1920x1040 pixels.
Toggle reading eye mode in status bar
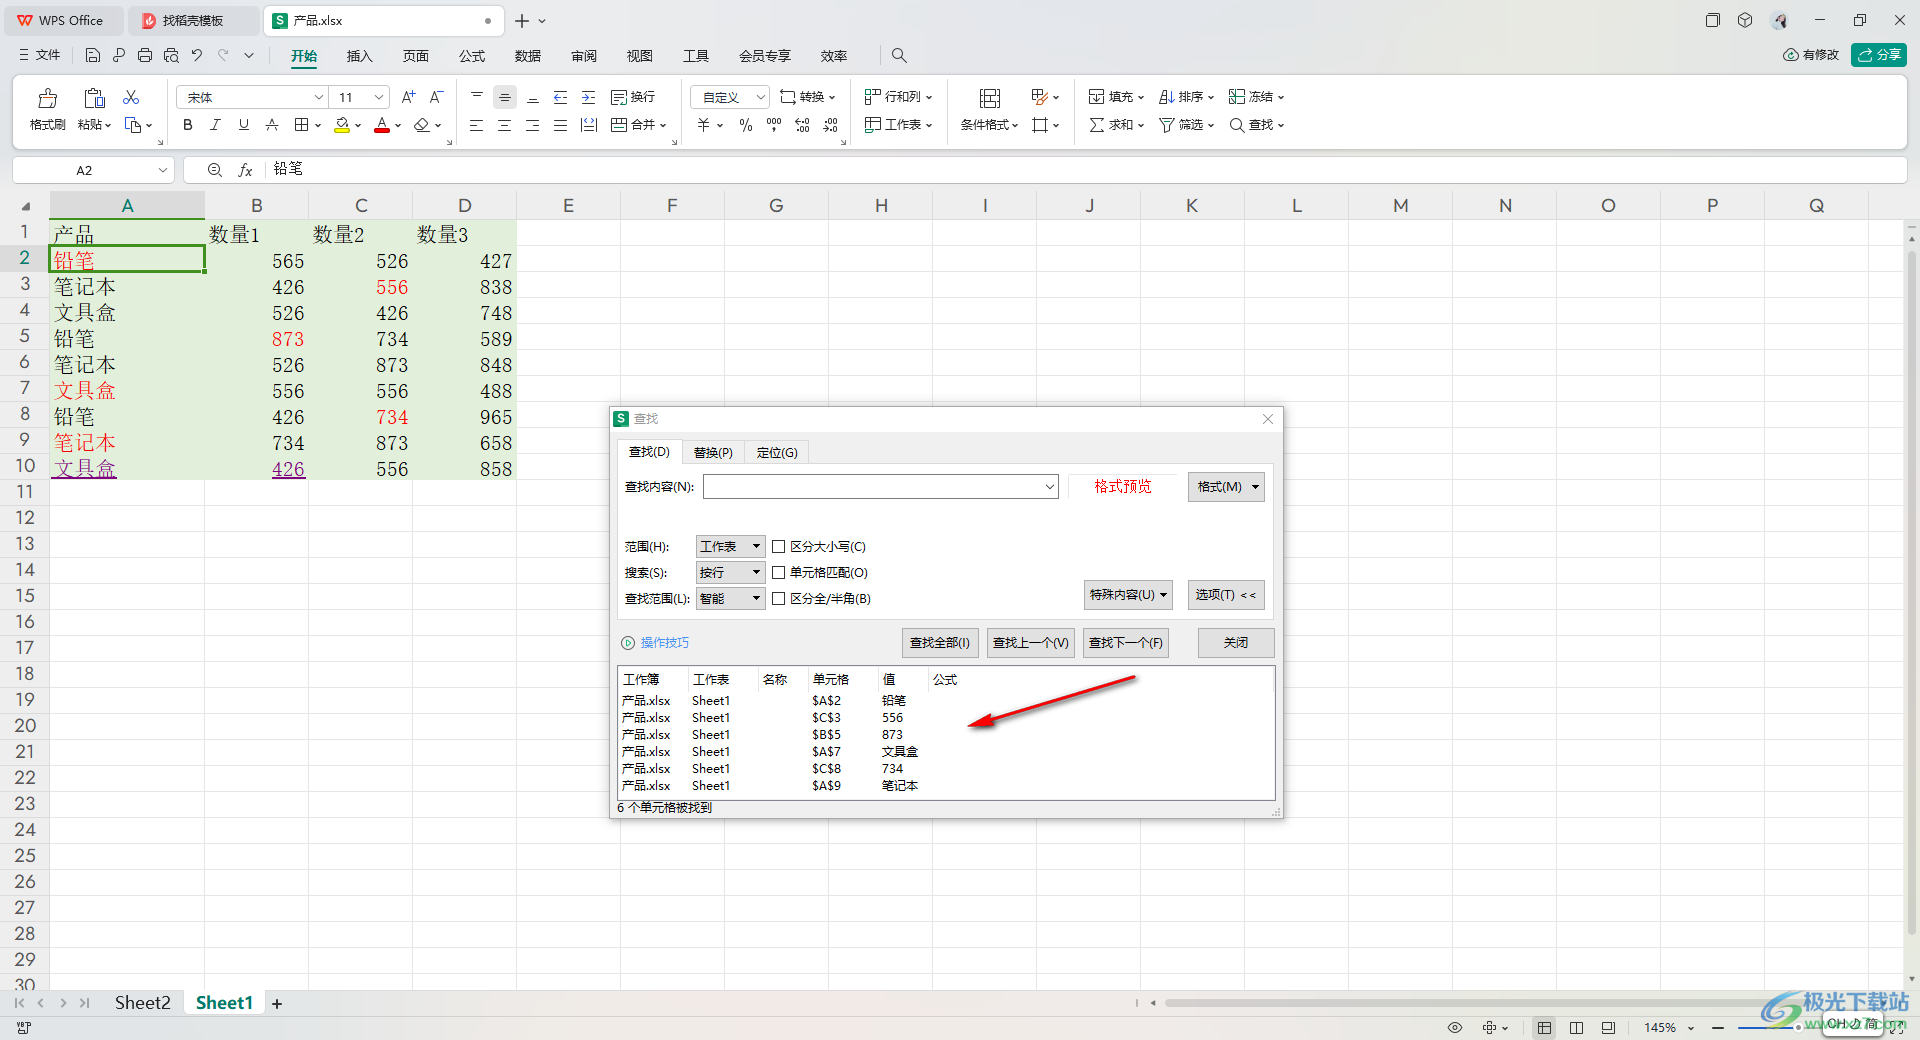[1455, 1027]
